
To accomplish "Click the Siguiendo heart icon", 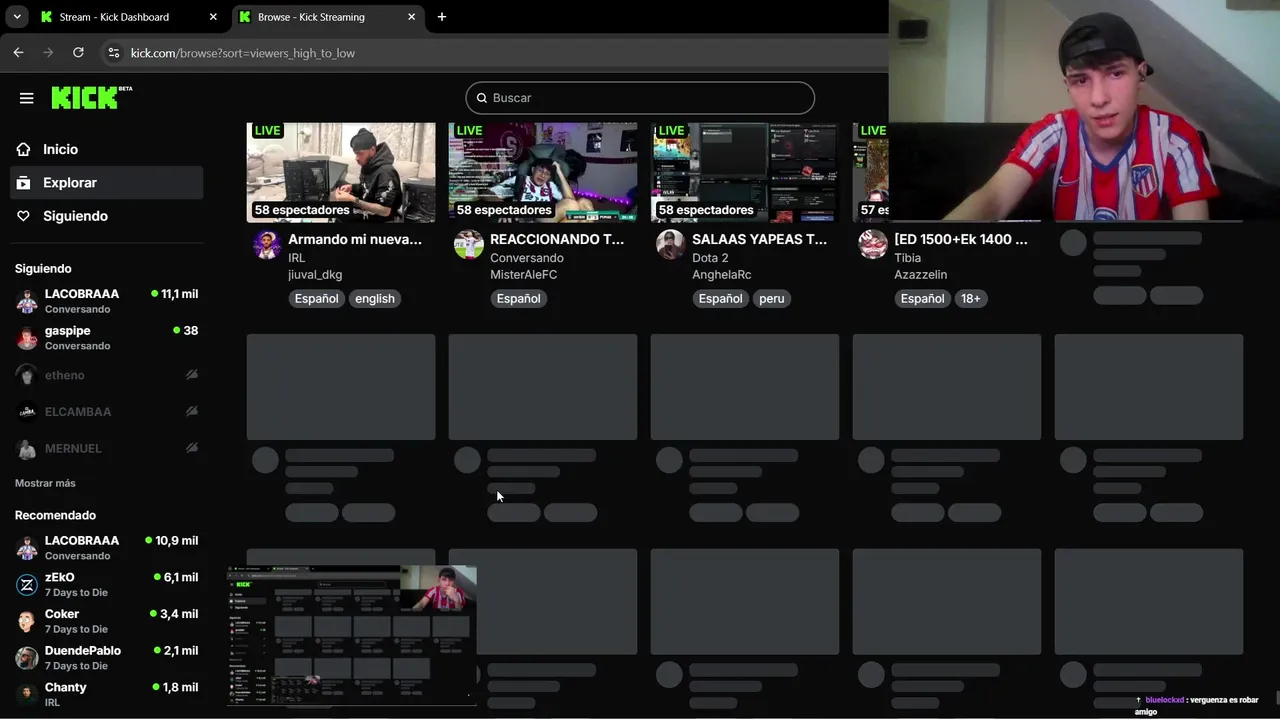I will pos(24,216).
